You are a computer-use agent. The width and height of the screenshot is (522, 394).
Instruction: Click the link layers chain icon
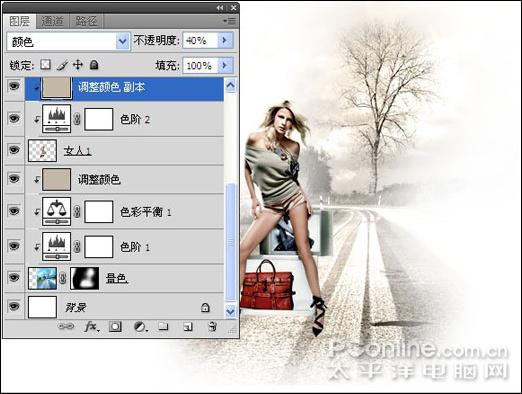(66, 326)
